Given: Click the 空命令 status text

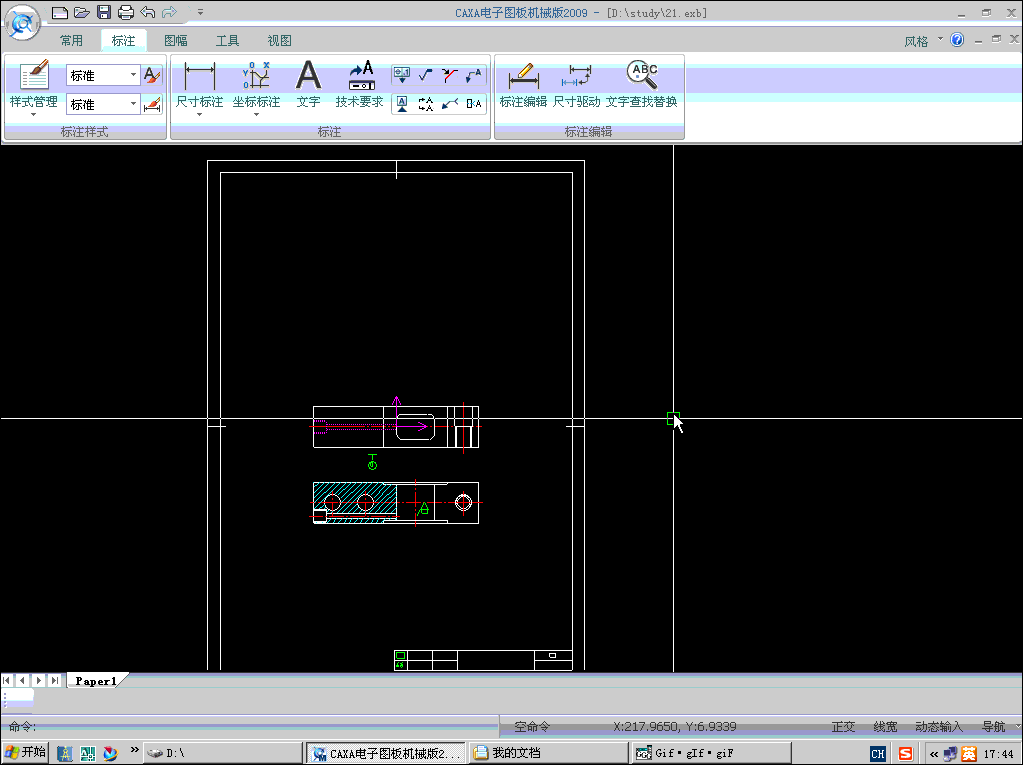Looking at the screenshot, I should 532,727.
